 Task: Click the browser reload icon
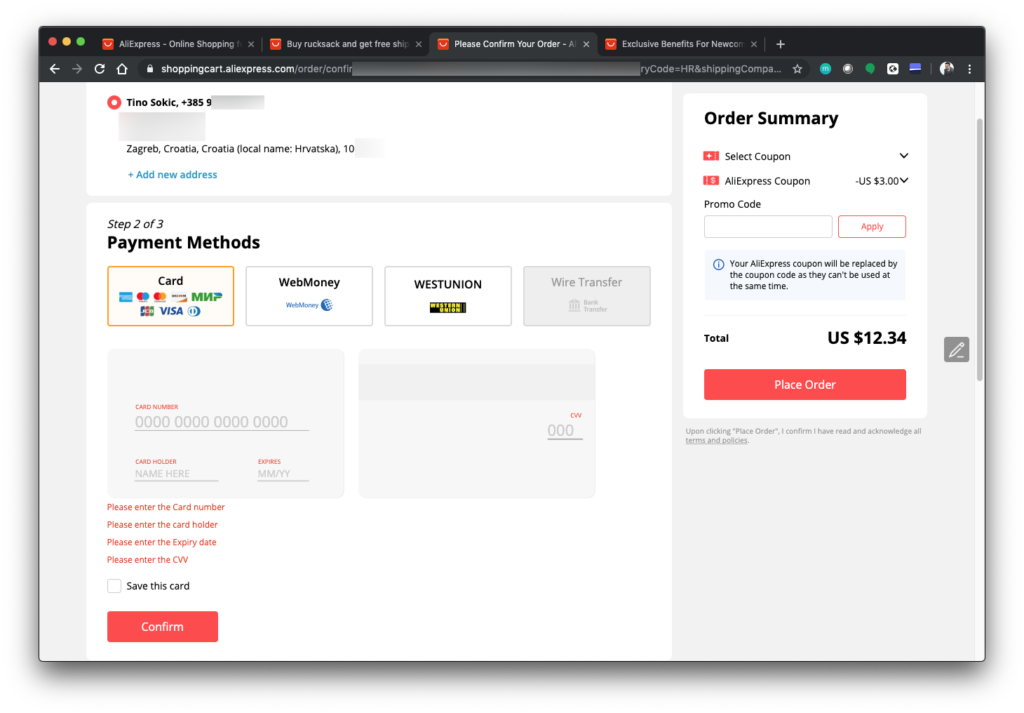tap(99, 69)
